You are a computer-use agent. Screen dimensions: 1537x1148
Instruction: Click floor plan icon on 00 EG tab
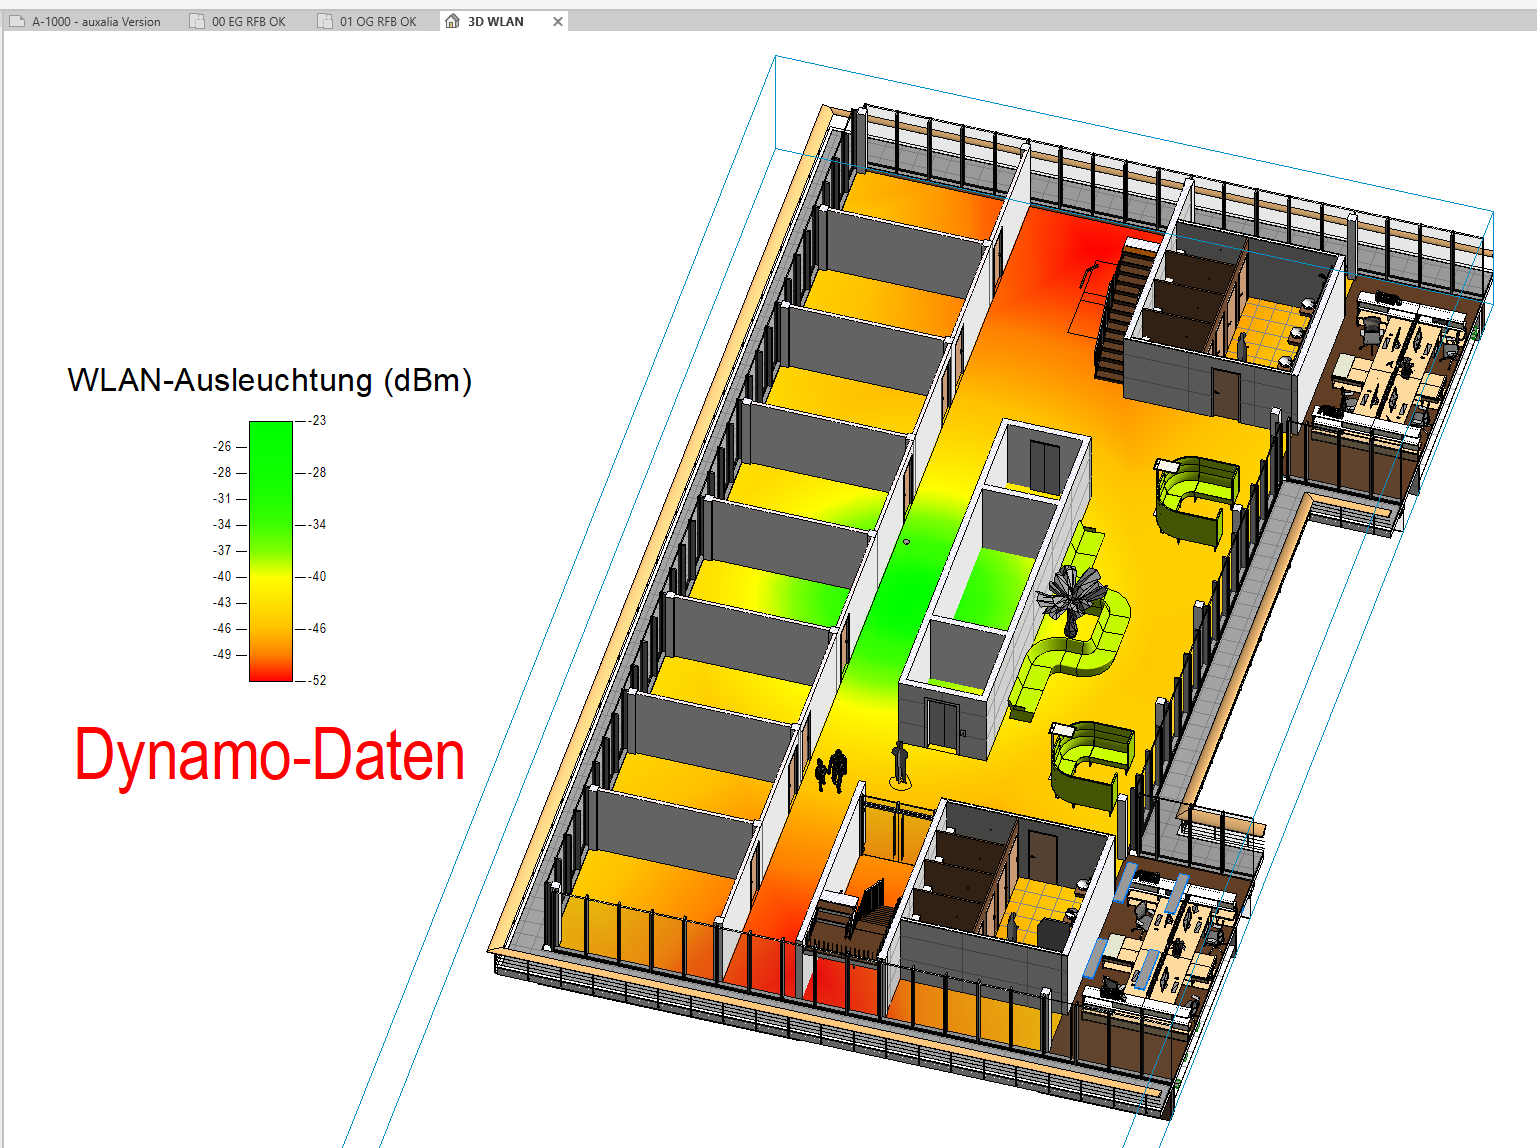[197, 21]
